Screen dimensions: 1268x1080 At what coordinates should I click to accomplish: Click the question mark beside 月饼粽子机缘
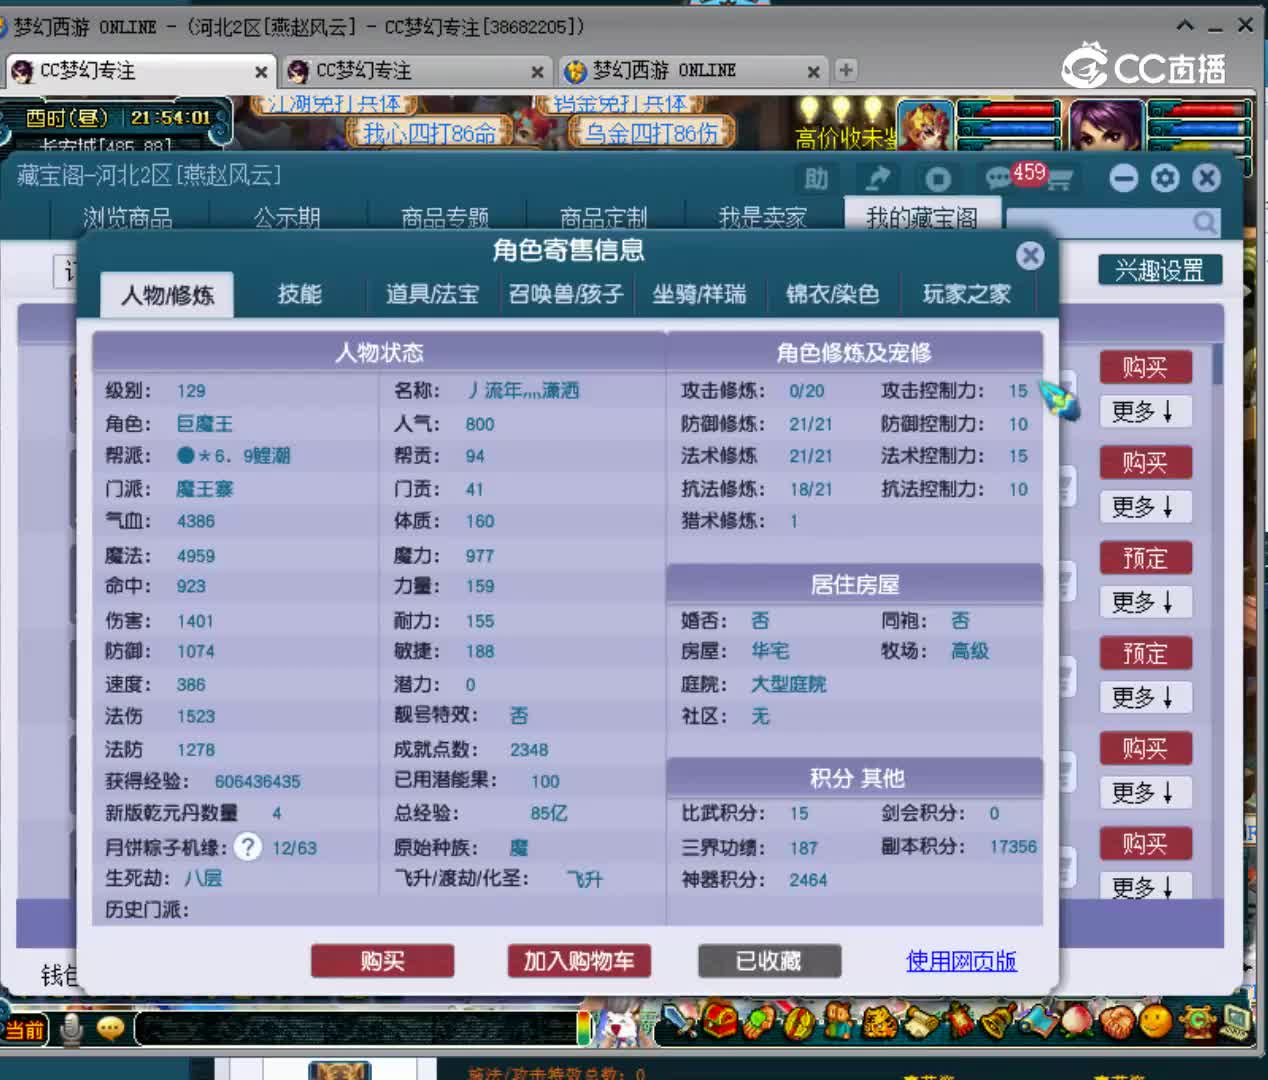coord(248,847)
